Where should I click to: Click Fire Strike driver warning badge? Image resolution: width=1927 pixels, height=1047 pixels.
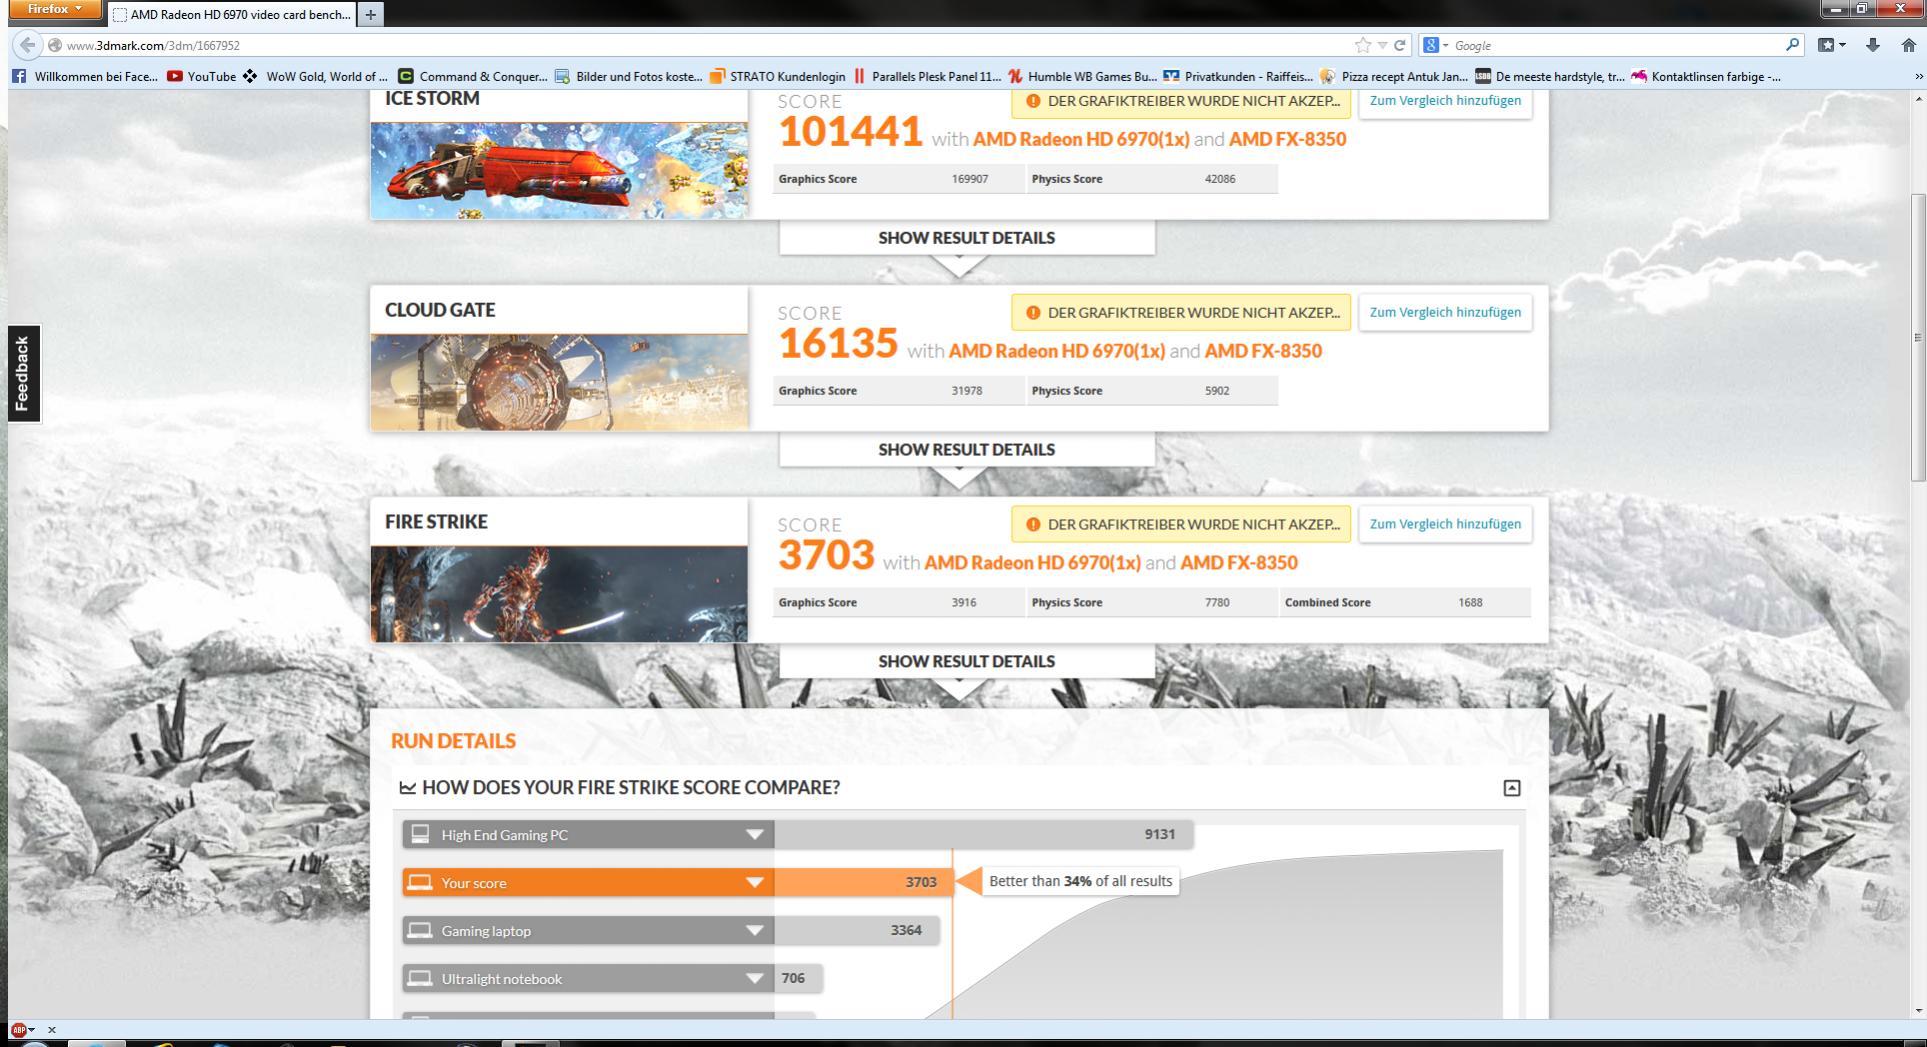[1181, 524]
